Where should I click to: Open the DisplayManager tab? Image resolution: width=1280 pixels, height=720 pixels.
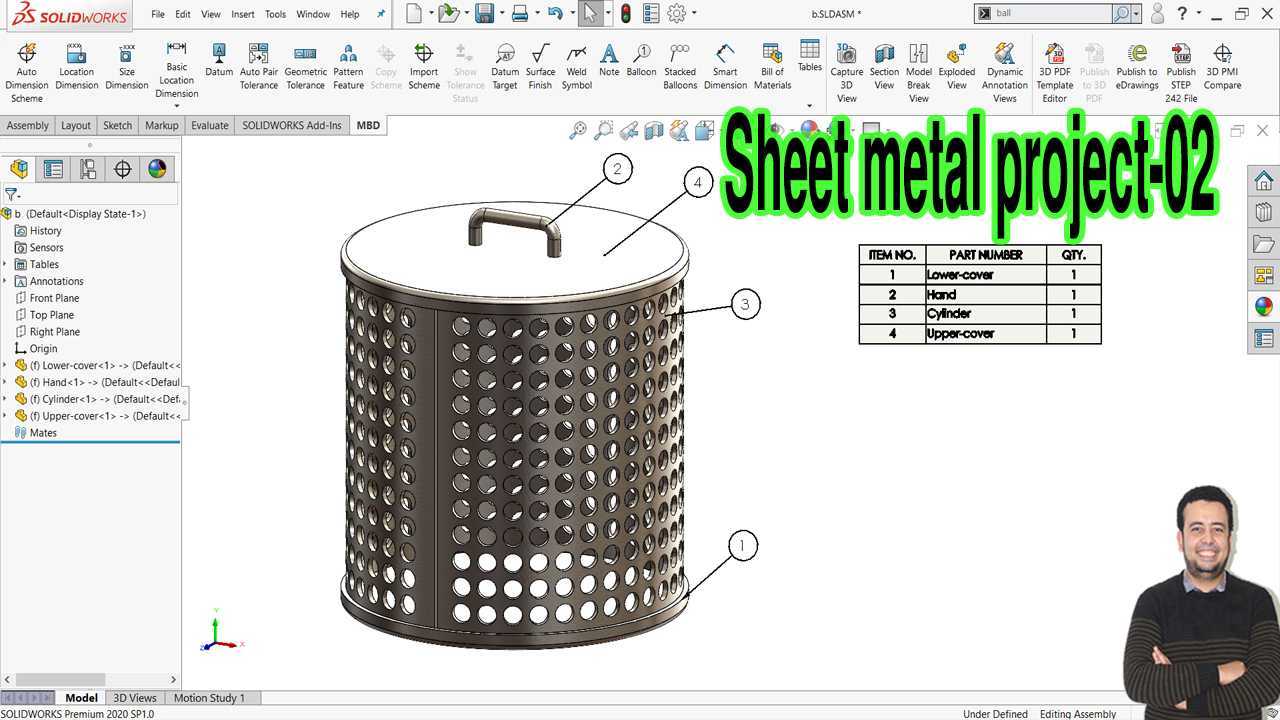pyautogui.click(x=157, y=169)
